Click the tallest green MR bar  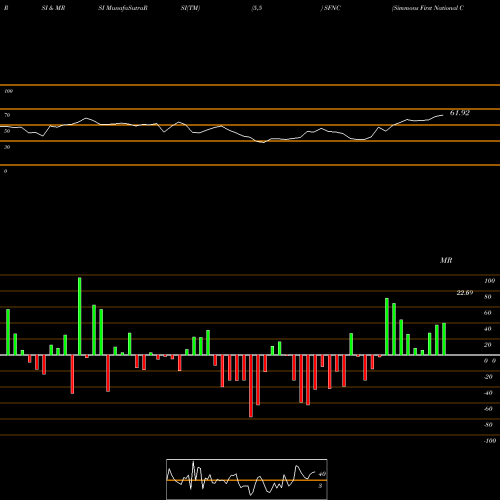click(x=80, y=316)
